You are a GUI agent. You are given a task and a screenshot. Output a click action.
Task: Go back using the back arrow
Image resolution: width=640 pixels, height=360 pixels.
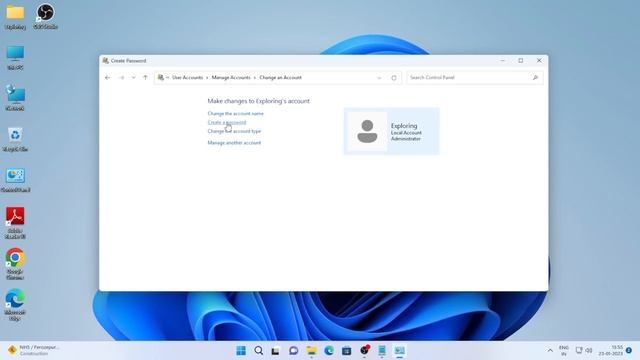(x=107, y=78)
